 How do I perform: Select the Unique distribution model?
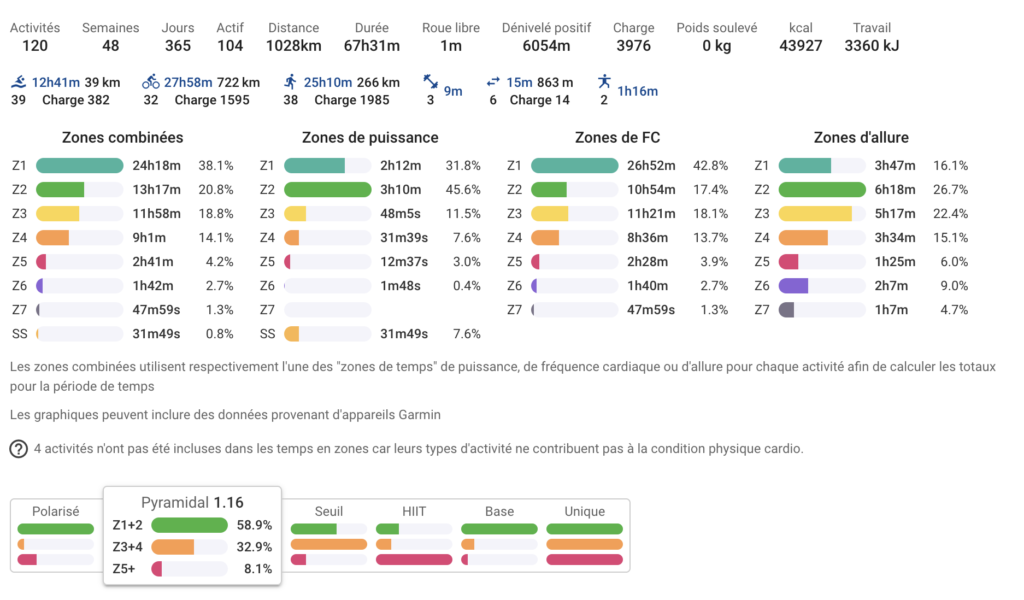(584, 511)
